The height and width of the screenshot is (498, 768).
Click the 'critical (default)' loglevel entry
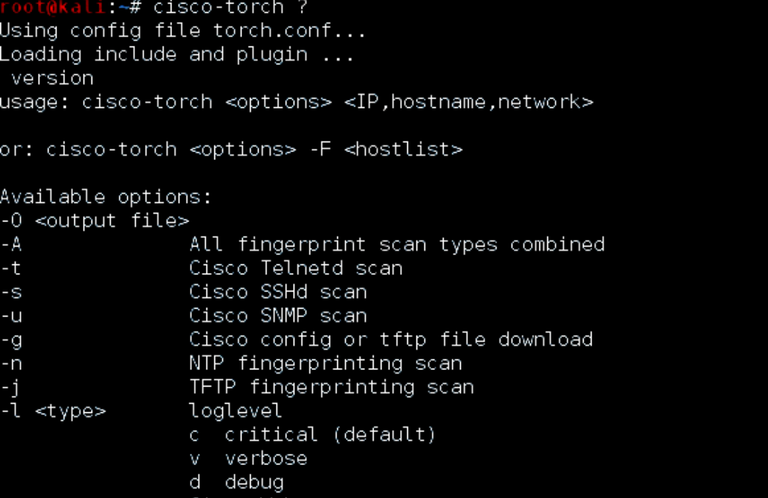(x=330, y=435)
